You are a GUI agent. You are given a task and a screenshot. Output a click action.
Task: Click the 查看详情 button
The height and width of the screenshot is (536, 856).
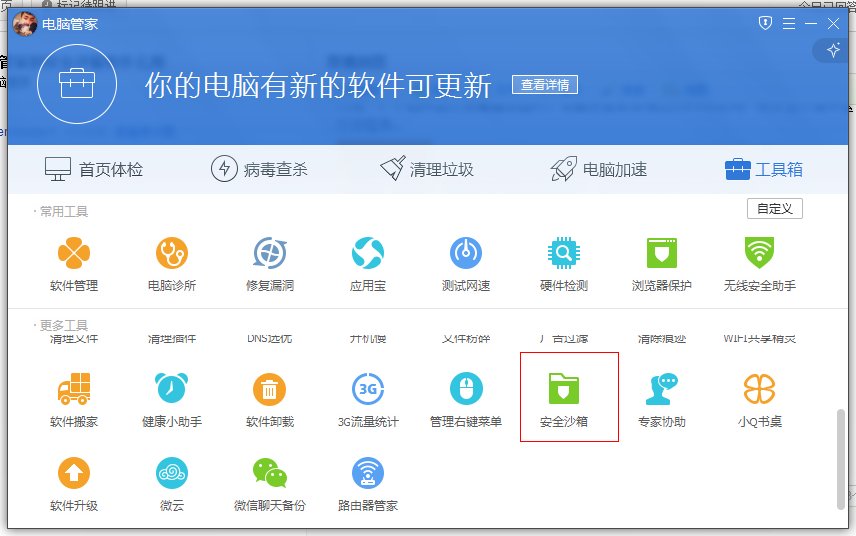click(545, 85)
